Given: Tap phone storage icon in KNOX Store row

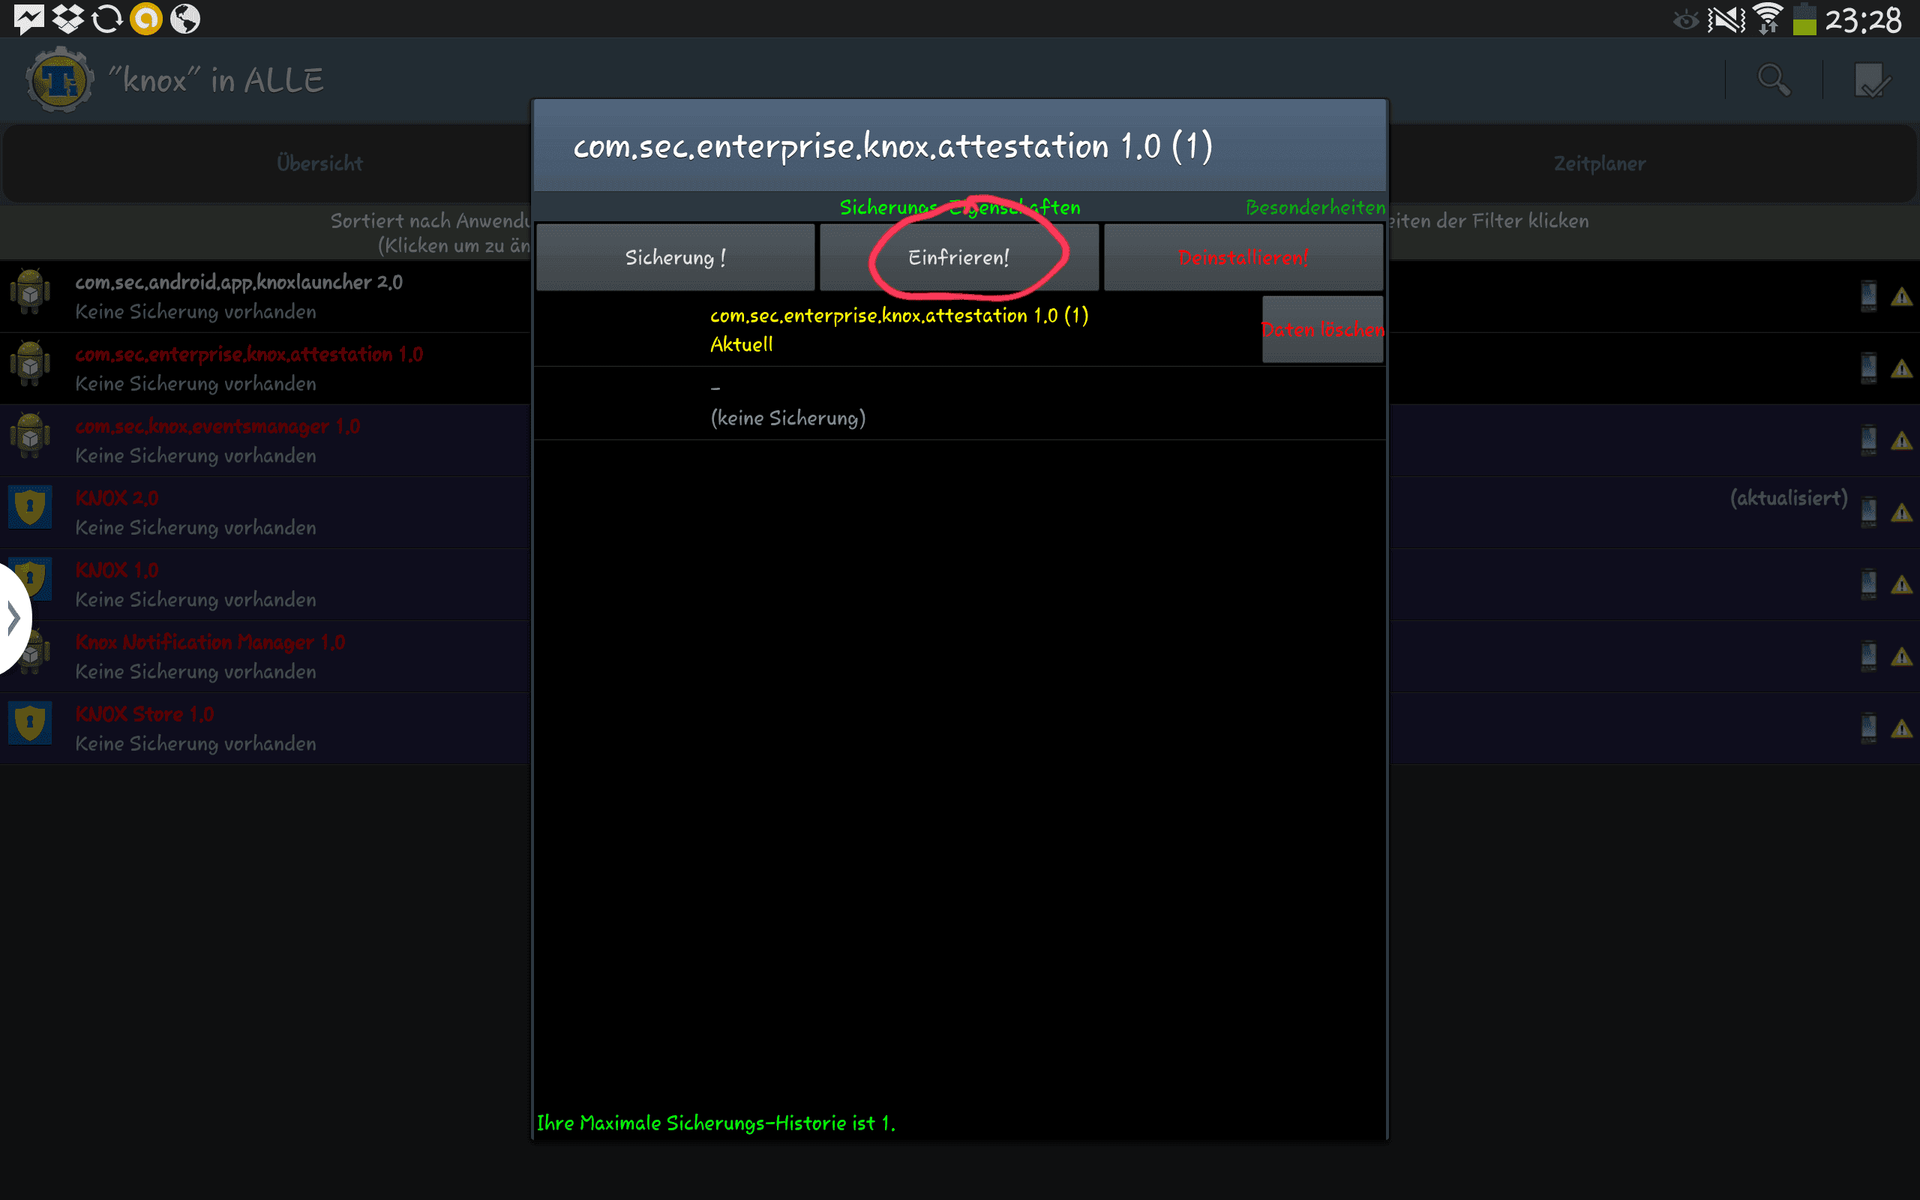Looking at the screenshot, I should click(1868, 728).
